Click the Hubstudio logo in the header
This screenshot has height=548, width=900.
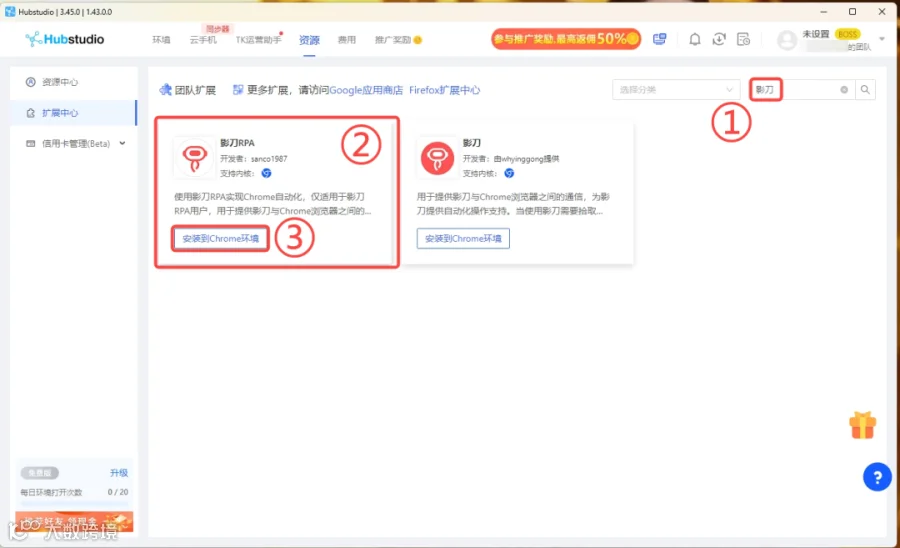click(65, 39)
